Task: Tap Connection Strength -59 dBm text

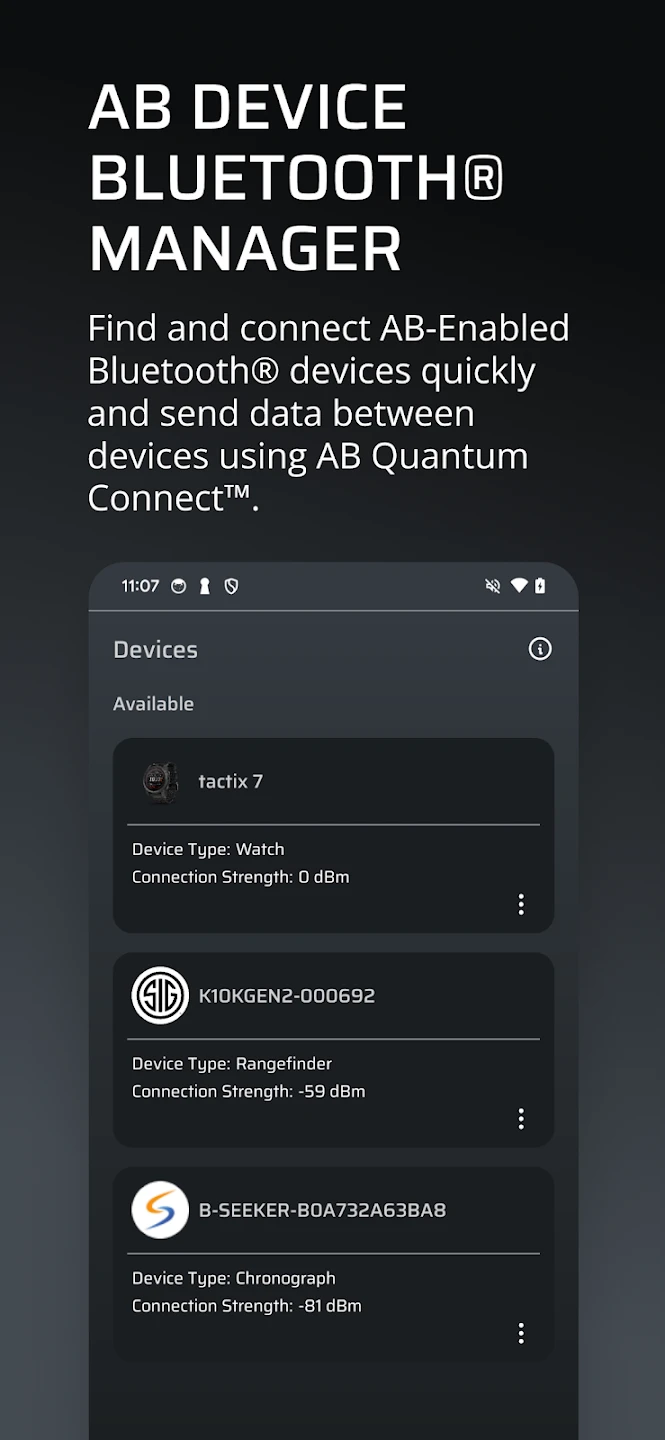Action: (249, 1091)
